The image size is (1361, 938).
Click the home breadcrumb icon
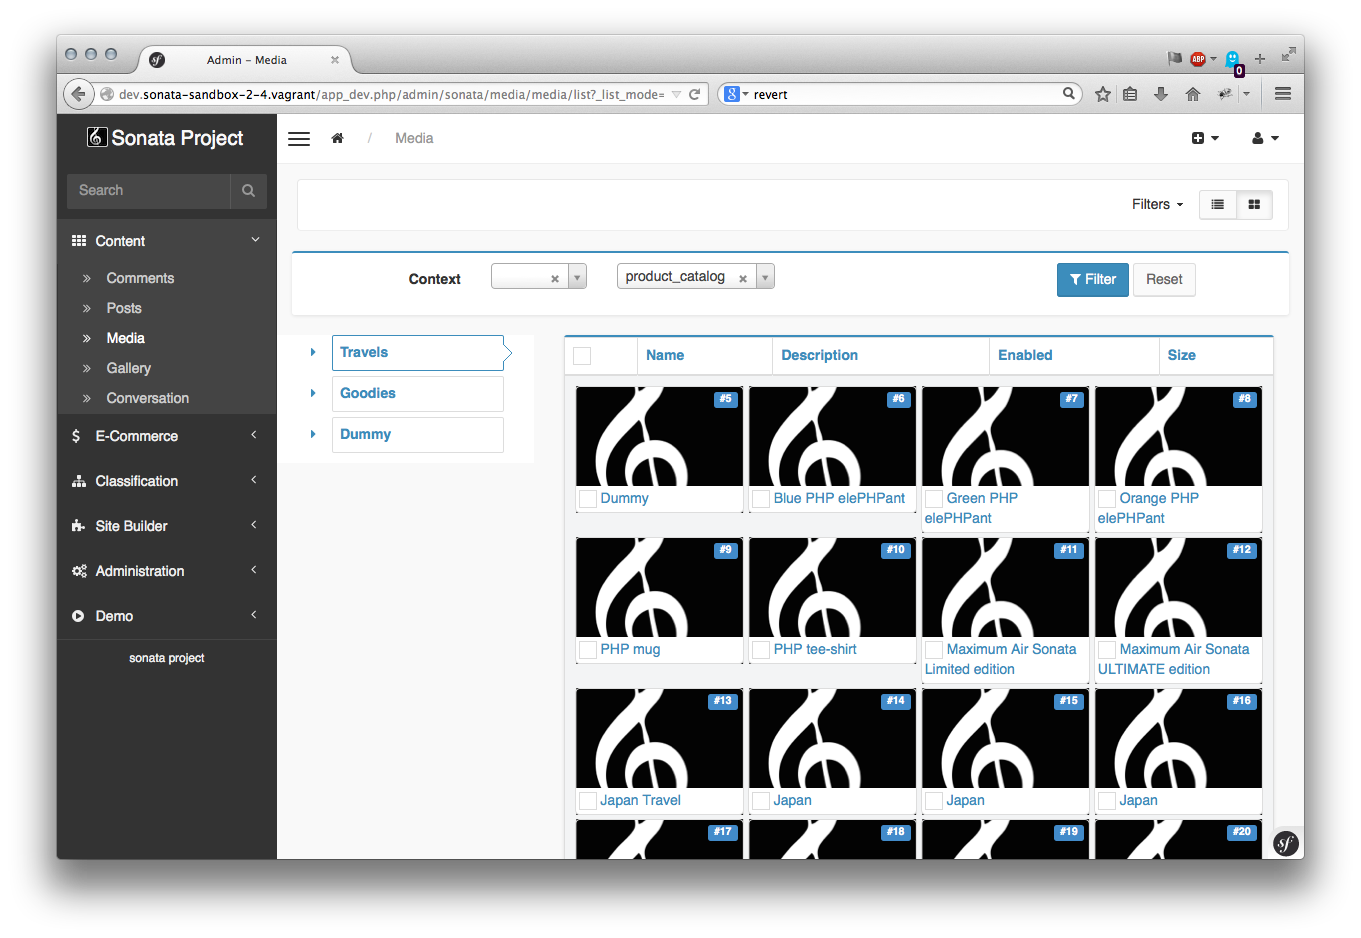pos(338,139)
